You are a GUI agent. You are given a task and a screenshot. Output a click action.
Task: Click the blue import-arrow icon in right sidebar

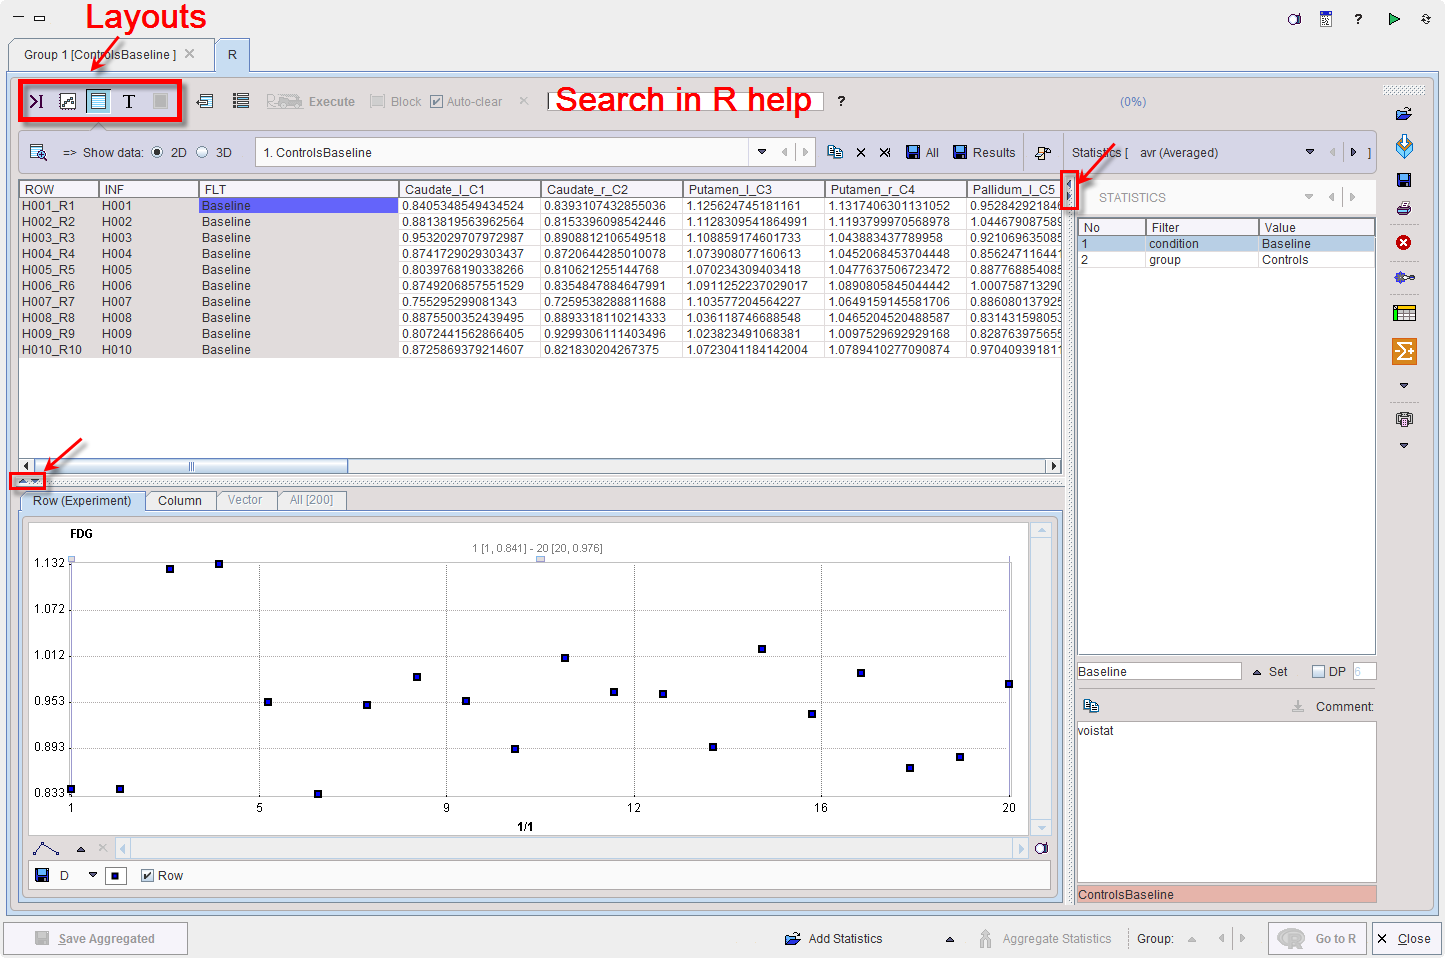coord(1404,146)
